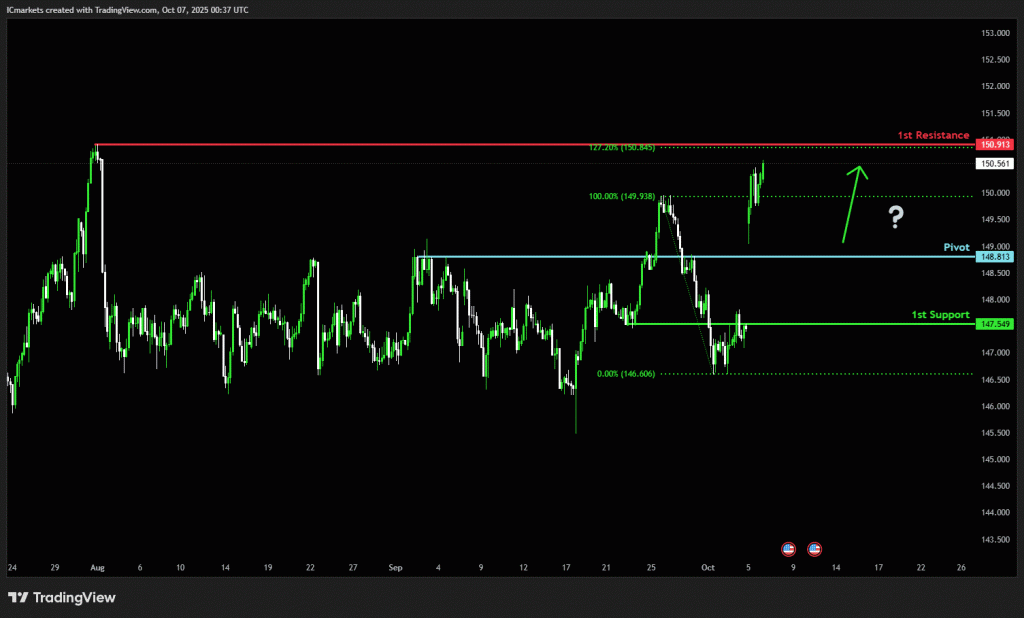Screen dimensions: 1024x618
Task: Click the 100.00% (149.938) Fibonacci label
Action: 622,197
